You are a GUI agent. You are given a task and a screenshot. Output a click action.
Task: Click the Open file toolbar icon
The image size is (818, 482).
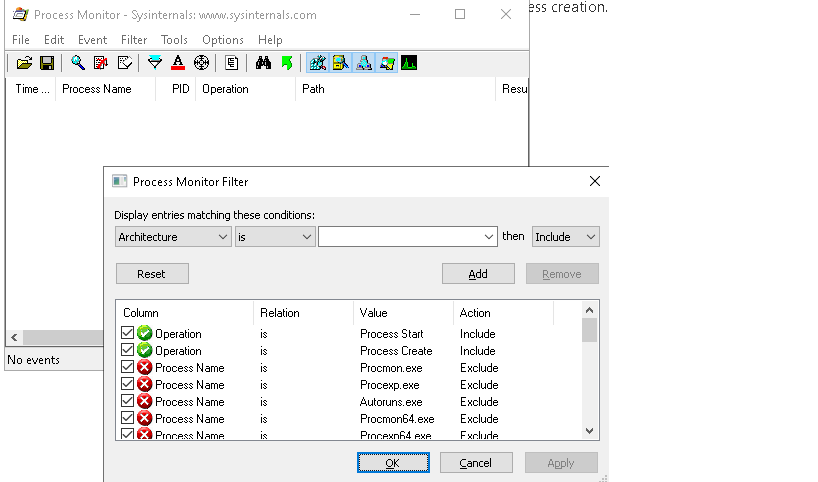coord(24,63)
